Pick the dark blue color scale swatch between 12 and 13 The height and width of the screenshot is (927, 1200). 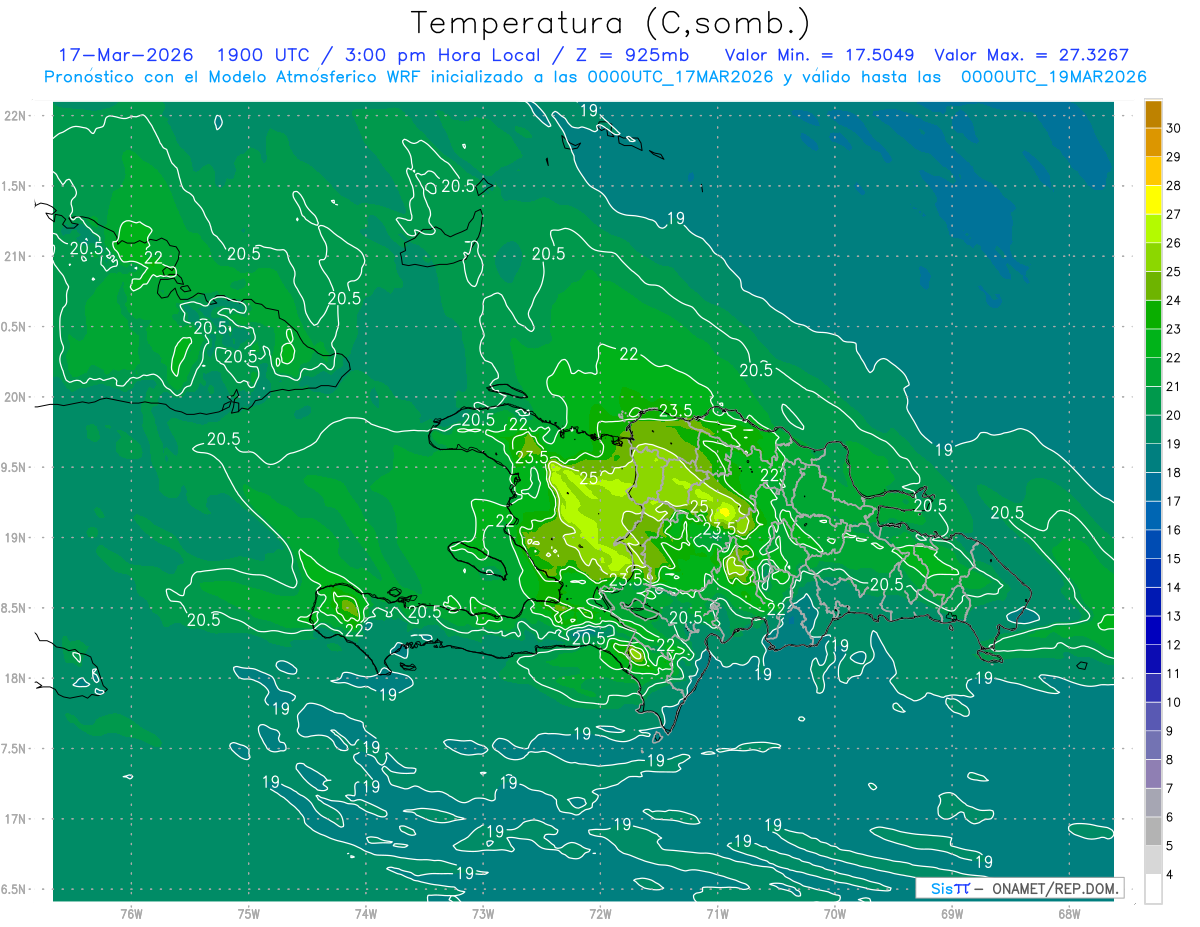coord(1153,630)
